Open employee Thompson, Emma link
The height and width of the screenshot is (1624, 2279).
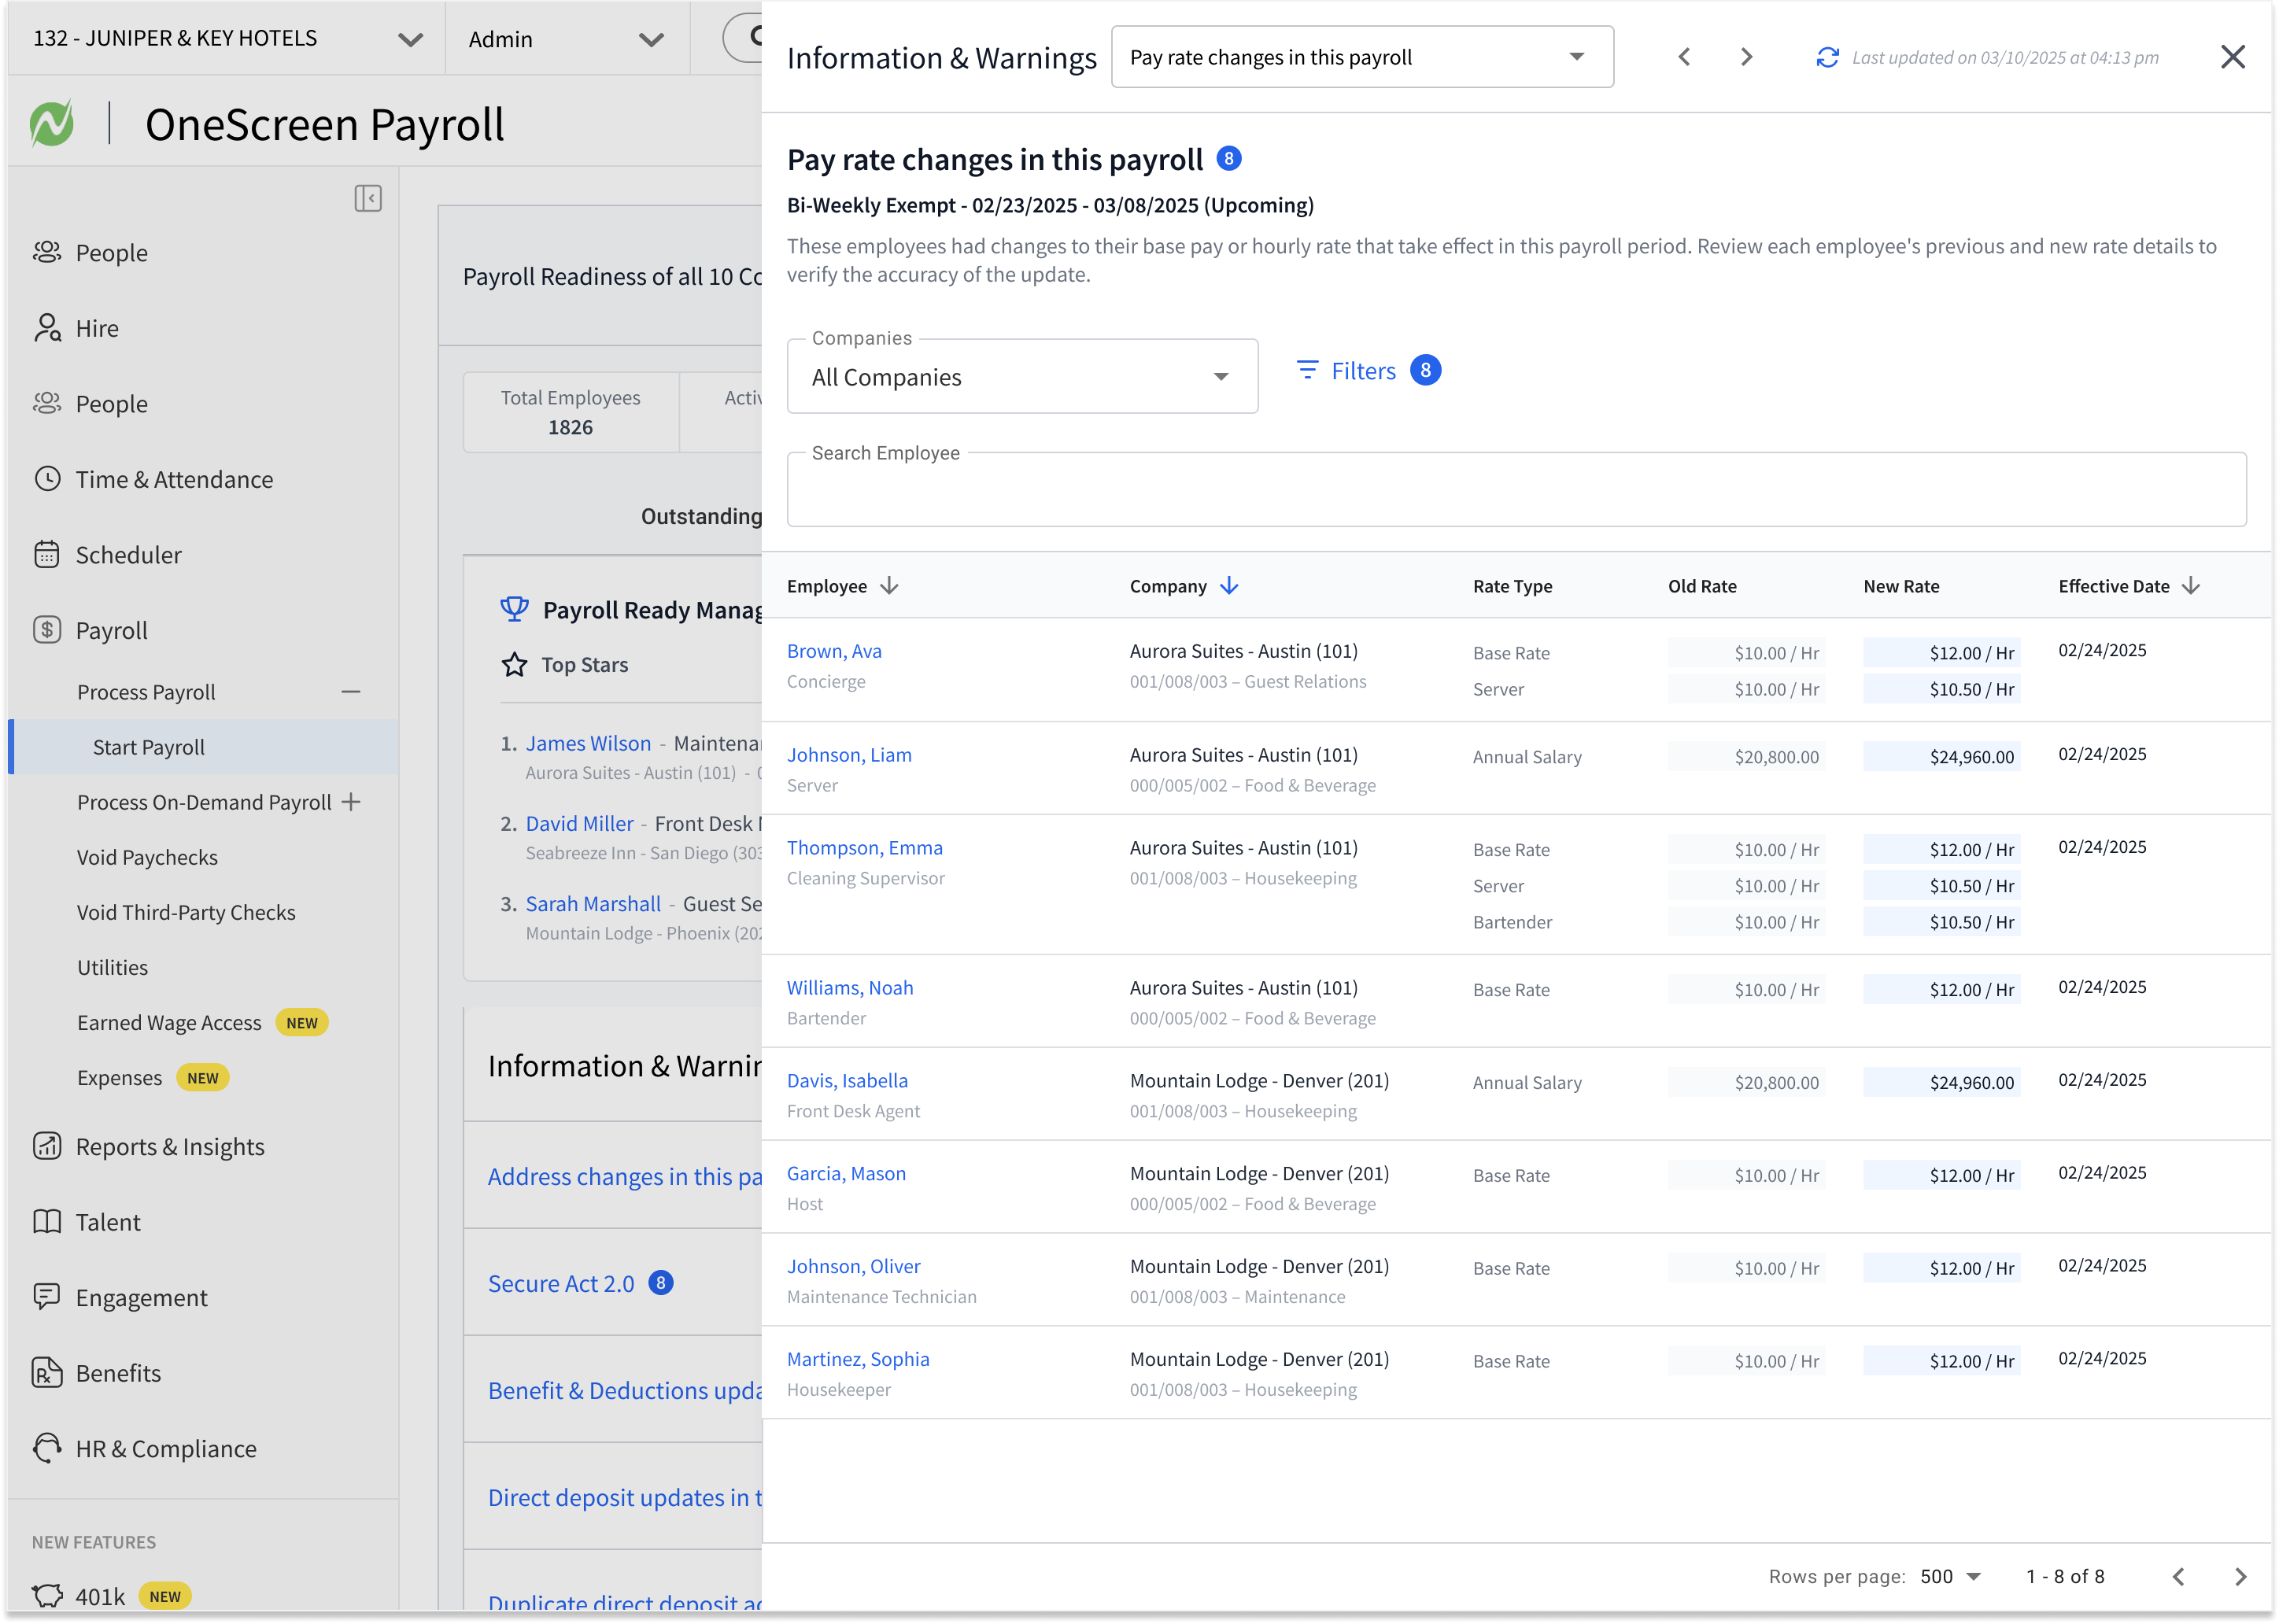[865, 848]
